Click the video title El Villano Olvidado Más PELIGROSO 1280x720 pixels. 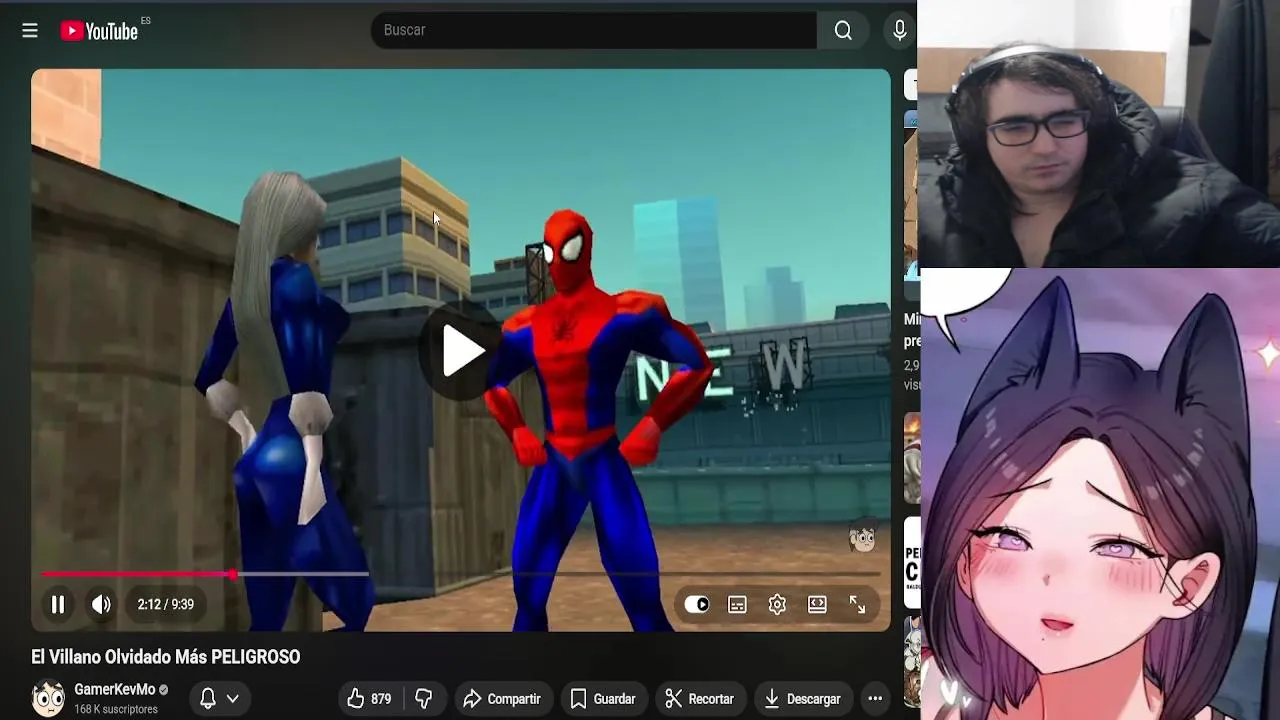pos(166,657)
